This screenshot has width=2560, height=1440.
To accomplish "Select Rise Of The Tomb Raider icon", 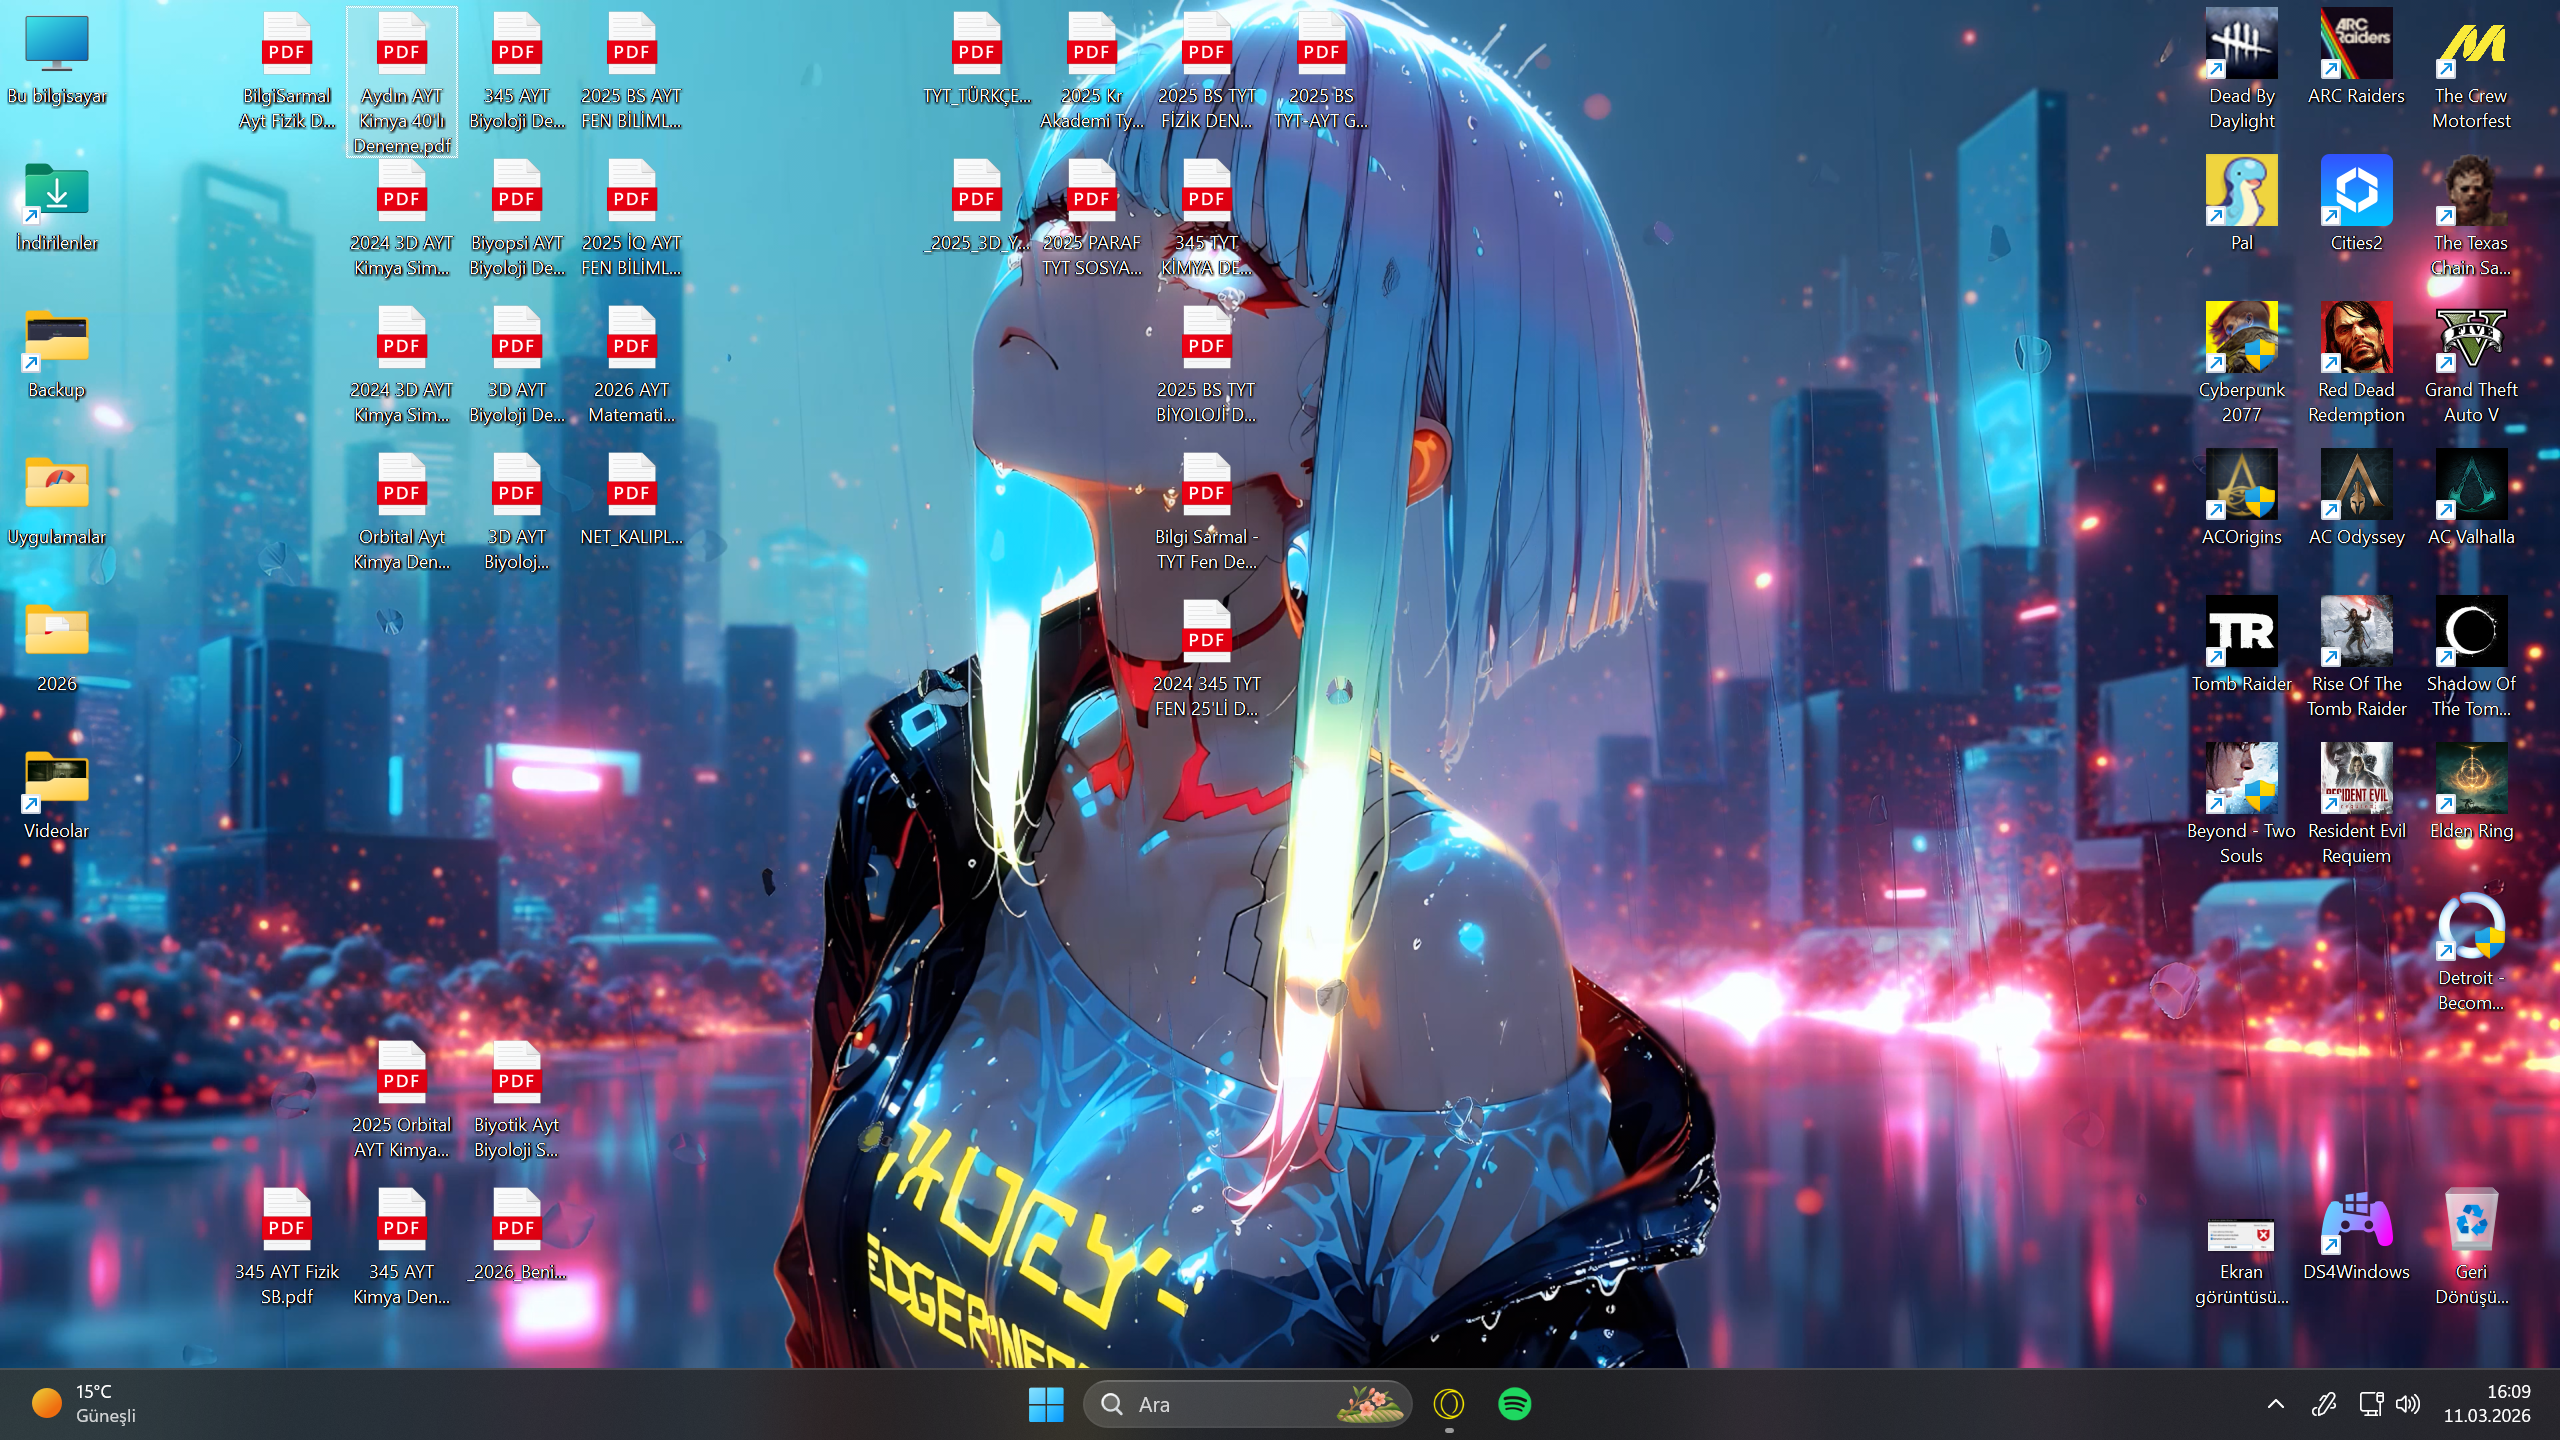I will click(x=2356, y=658).
